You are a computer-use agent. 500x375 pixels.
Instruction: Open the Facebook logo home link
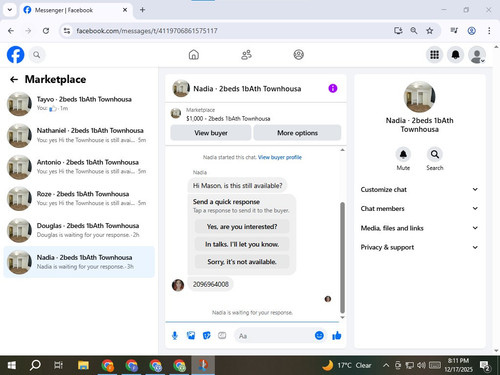(15, 55)
